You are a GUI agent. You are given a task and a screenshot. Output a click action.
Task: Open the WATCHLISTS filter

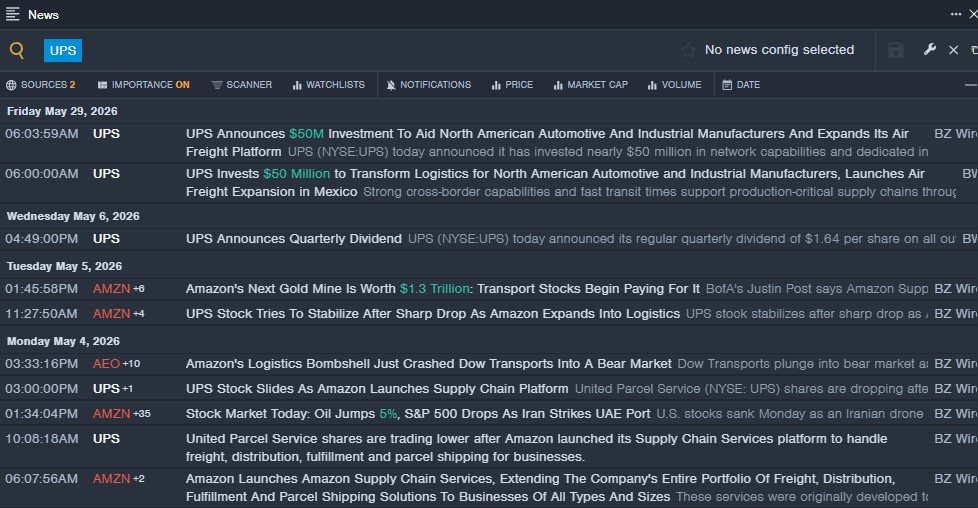[329, 85]
